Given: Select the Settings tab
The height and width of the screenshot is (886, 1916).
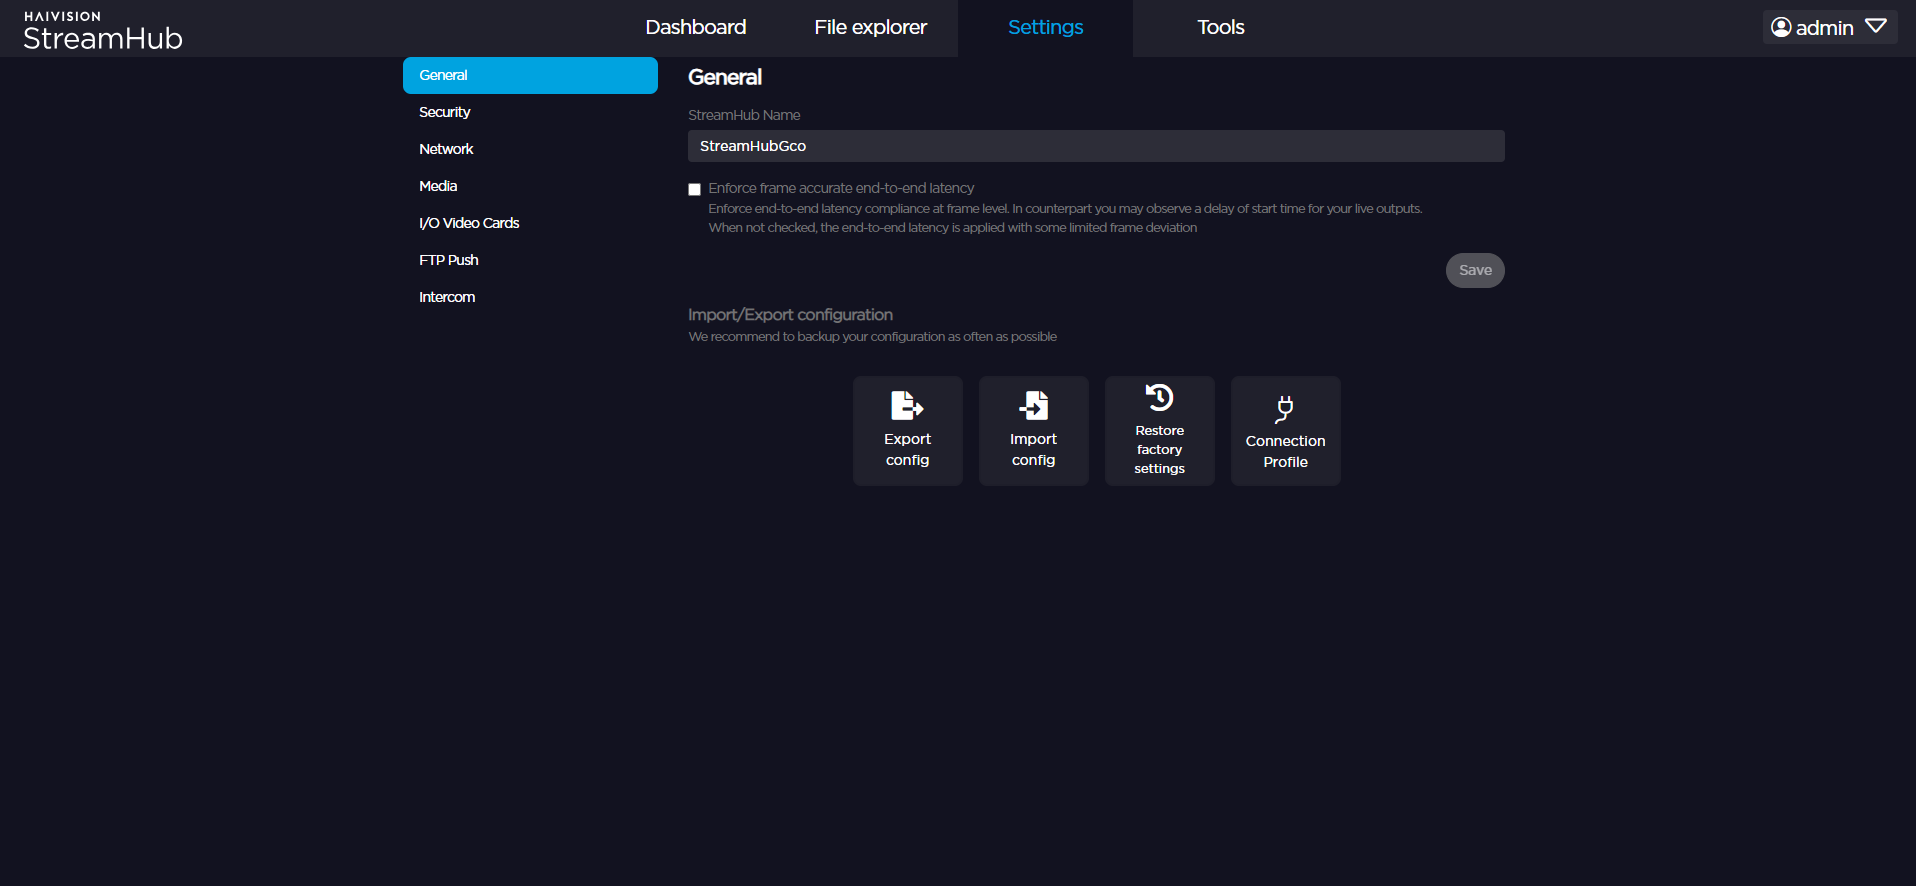Looking at the screenshot, I should point(1045,28).
